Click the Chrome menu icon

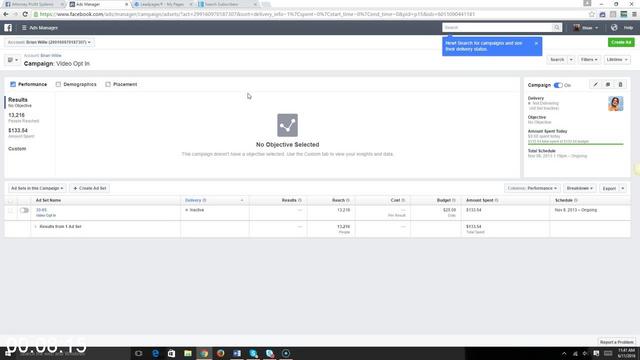pyautogui.click(x=634, y=14)
